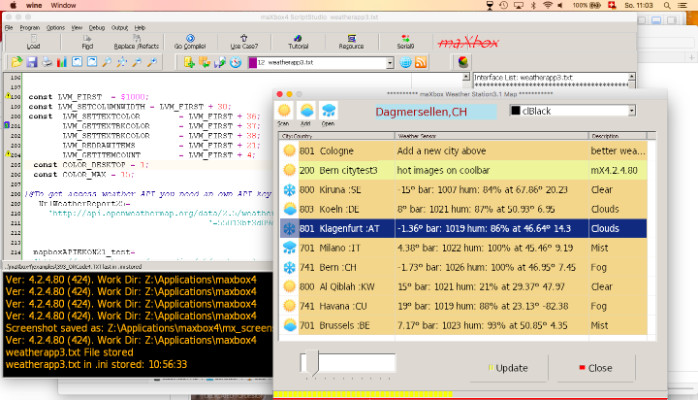Click the magenta color square in file combo
This screenshot has width=698, height=400.
(253, 63)
